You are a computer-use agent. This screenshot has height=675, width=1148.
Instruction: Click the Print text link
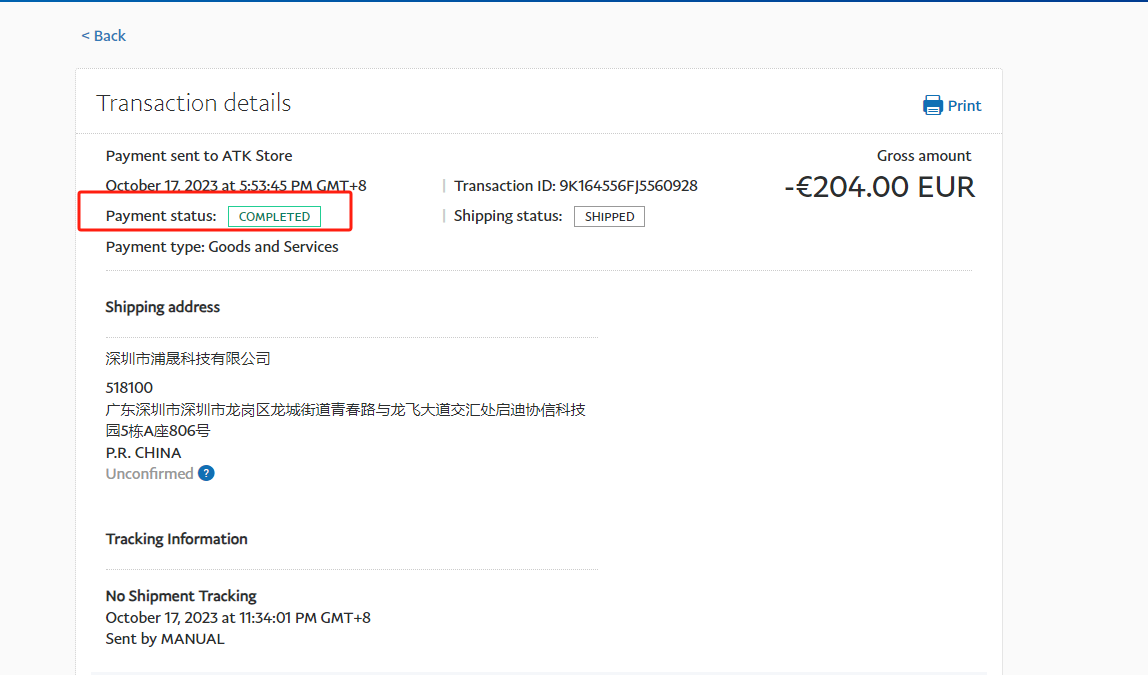pyautogui.click(x=964, y=105)
